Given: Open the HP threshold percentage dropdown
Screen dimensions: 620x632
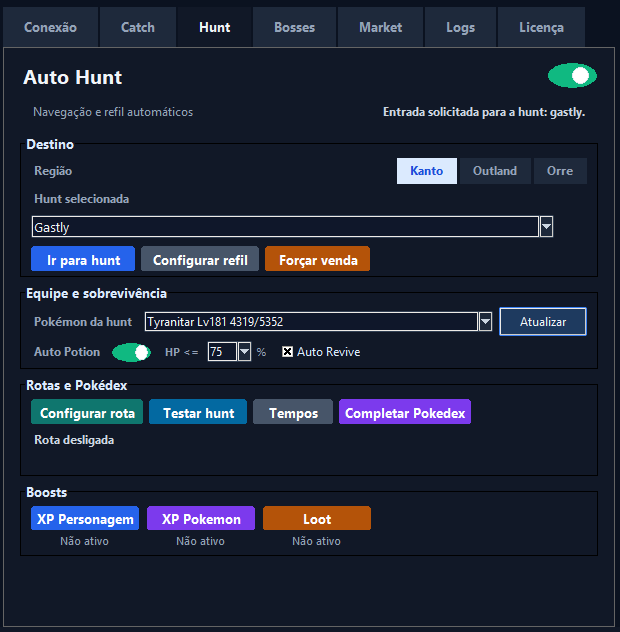Looking at the screenshot, I should pos(244,352).
